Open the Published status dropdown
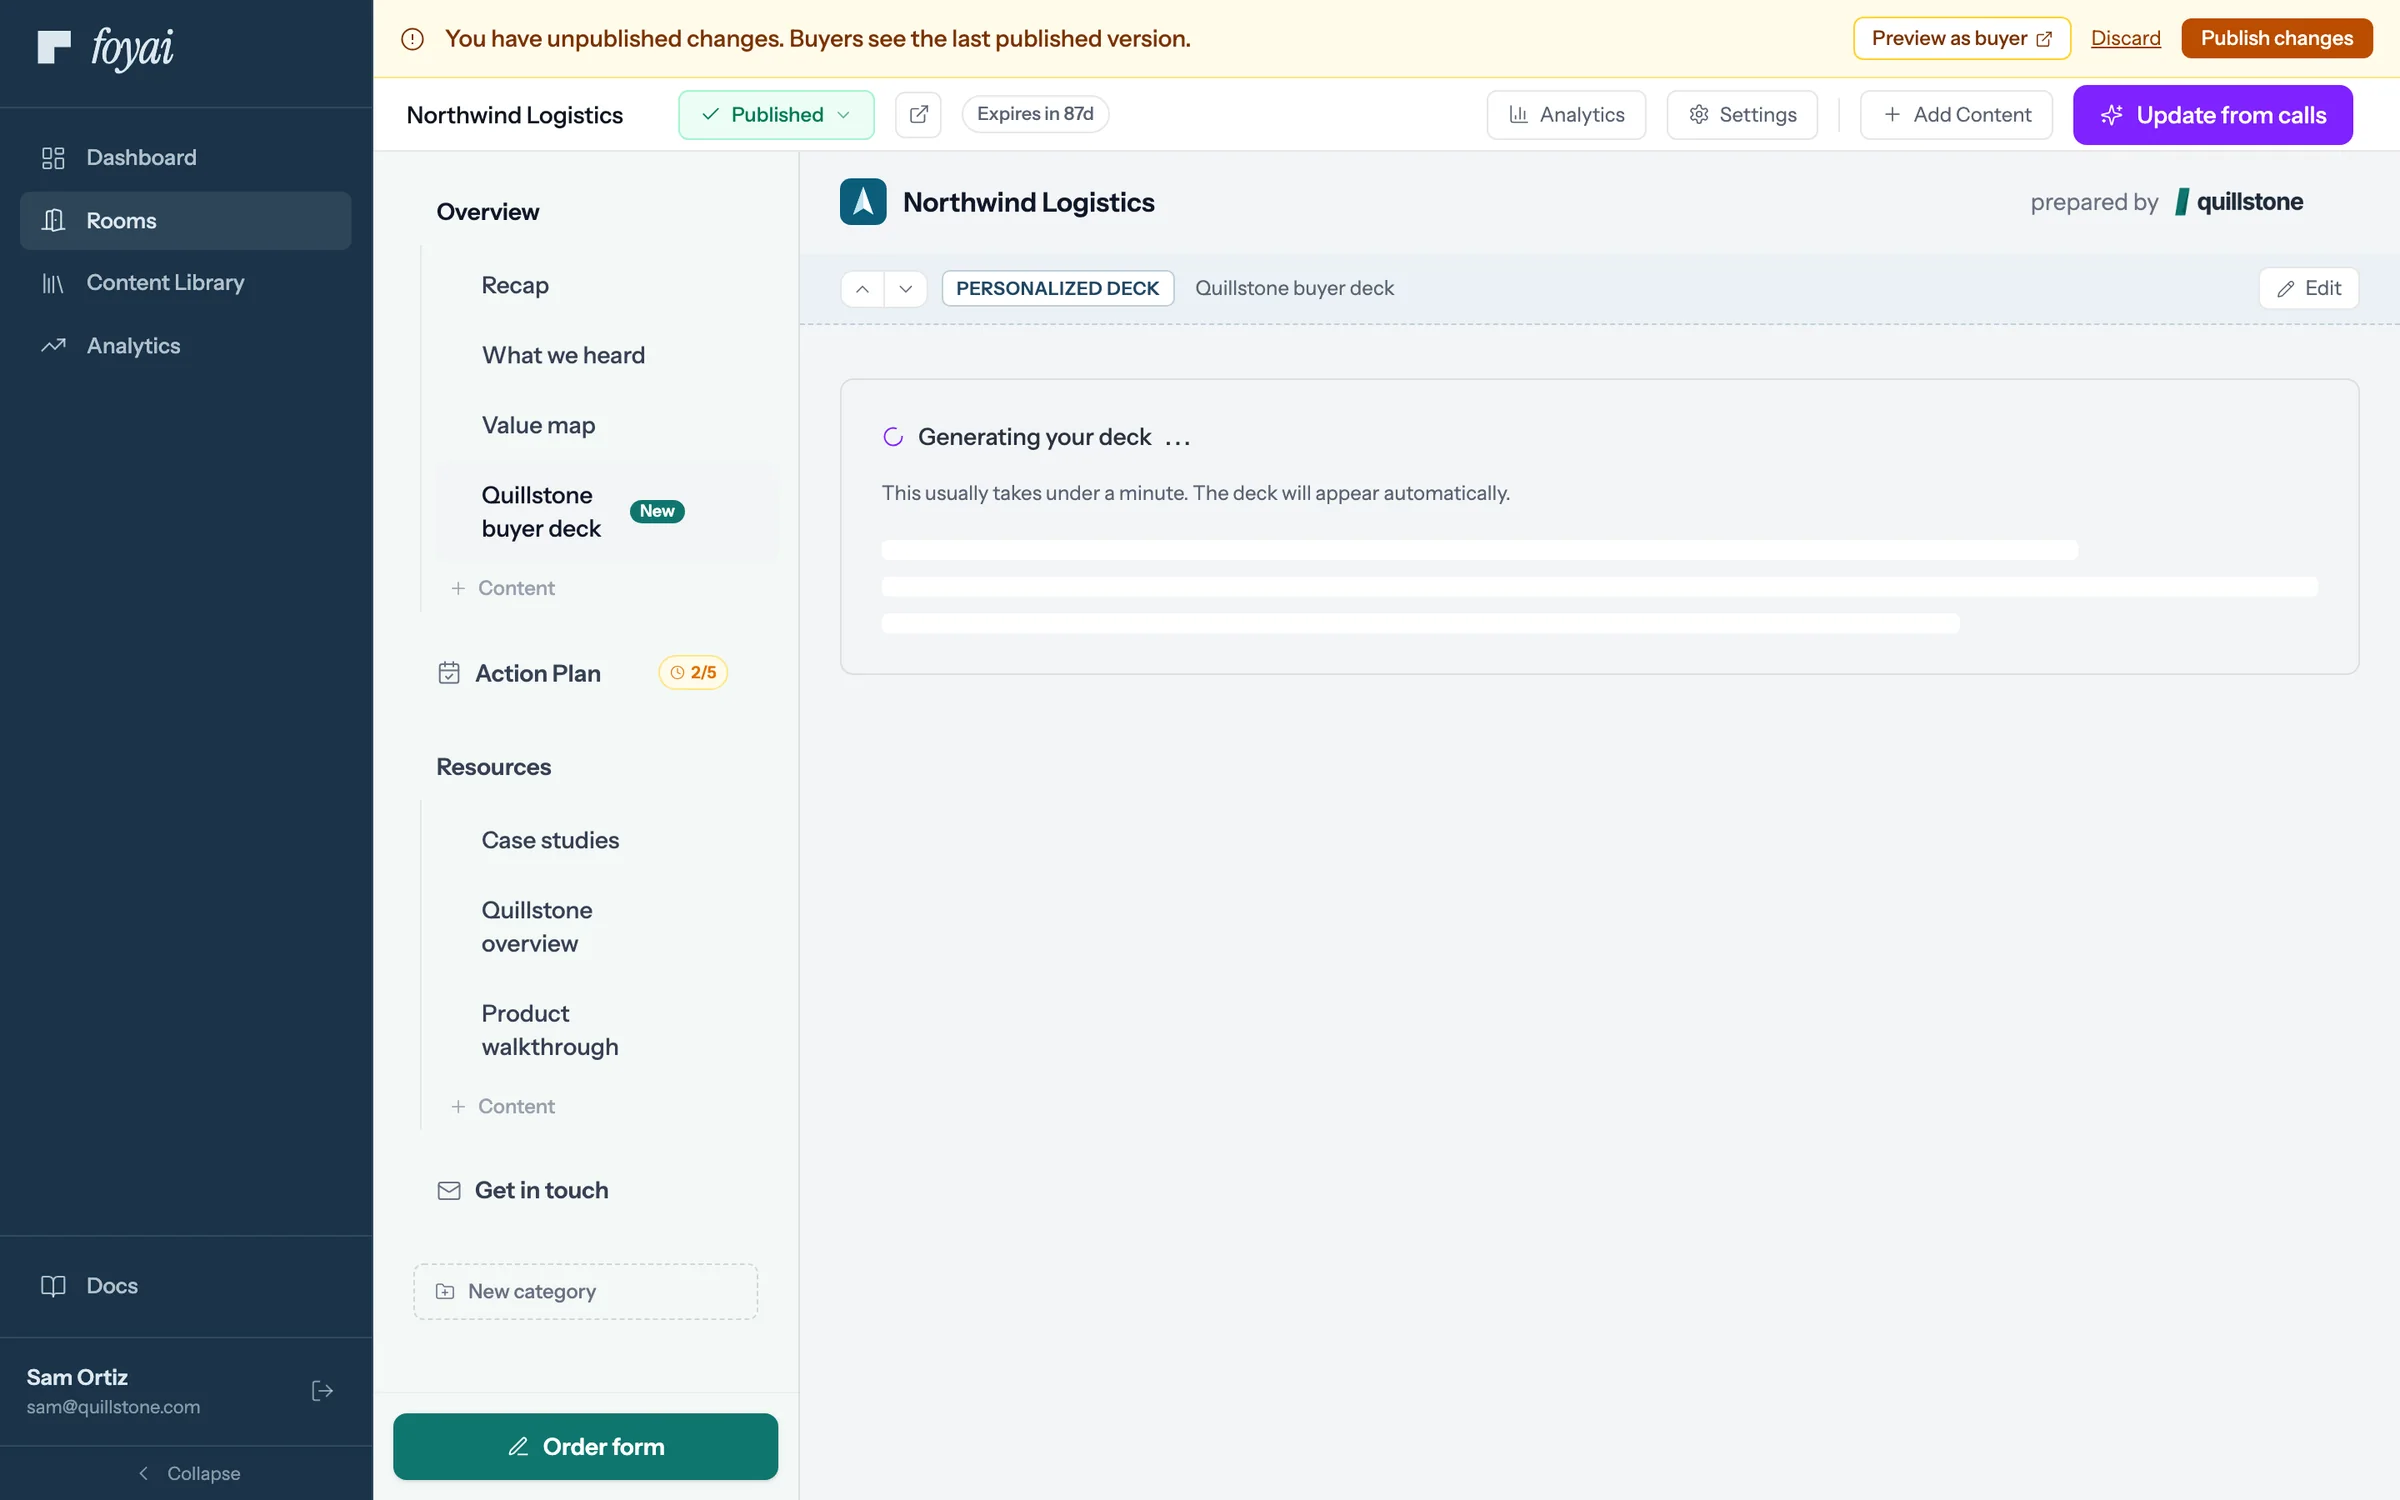Viewport: 2400px width, 1500px height. coord(776,114)
